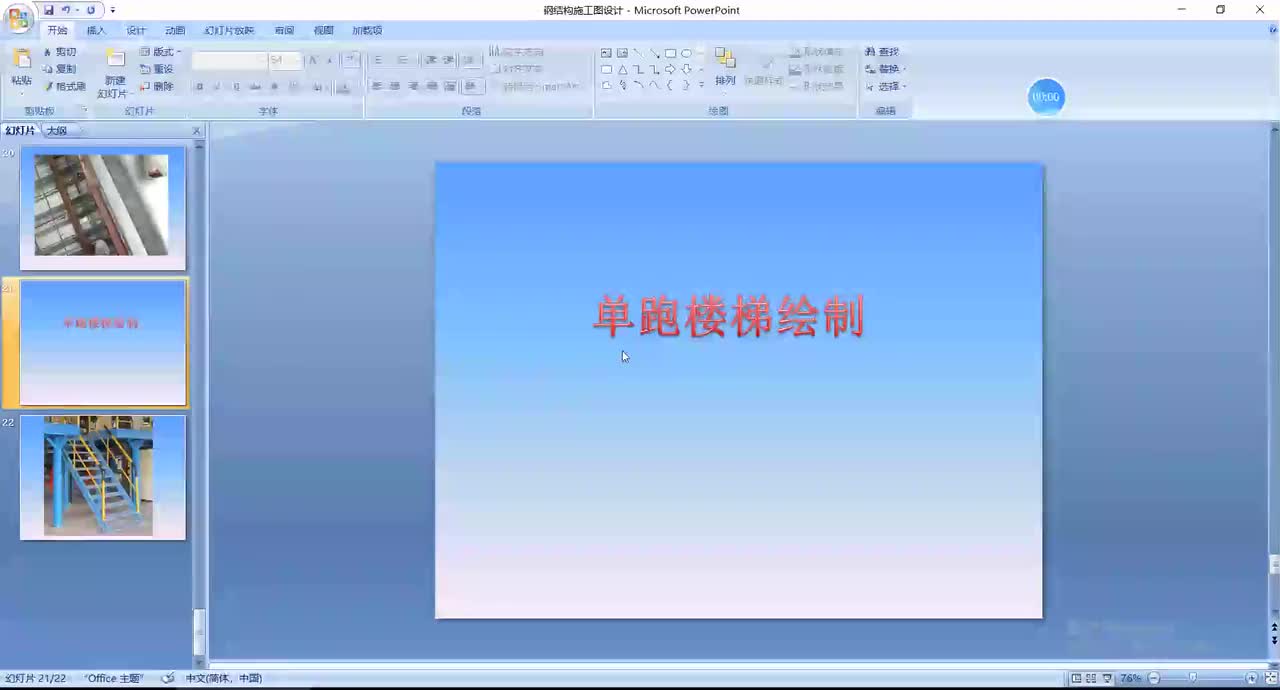Toggle bulleted list
The image size is (1280, 690).
[x=378, y=61]
